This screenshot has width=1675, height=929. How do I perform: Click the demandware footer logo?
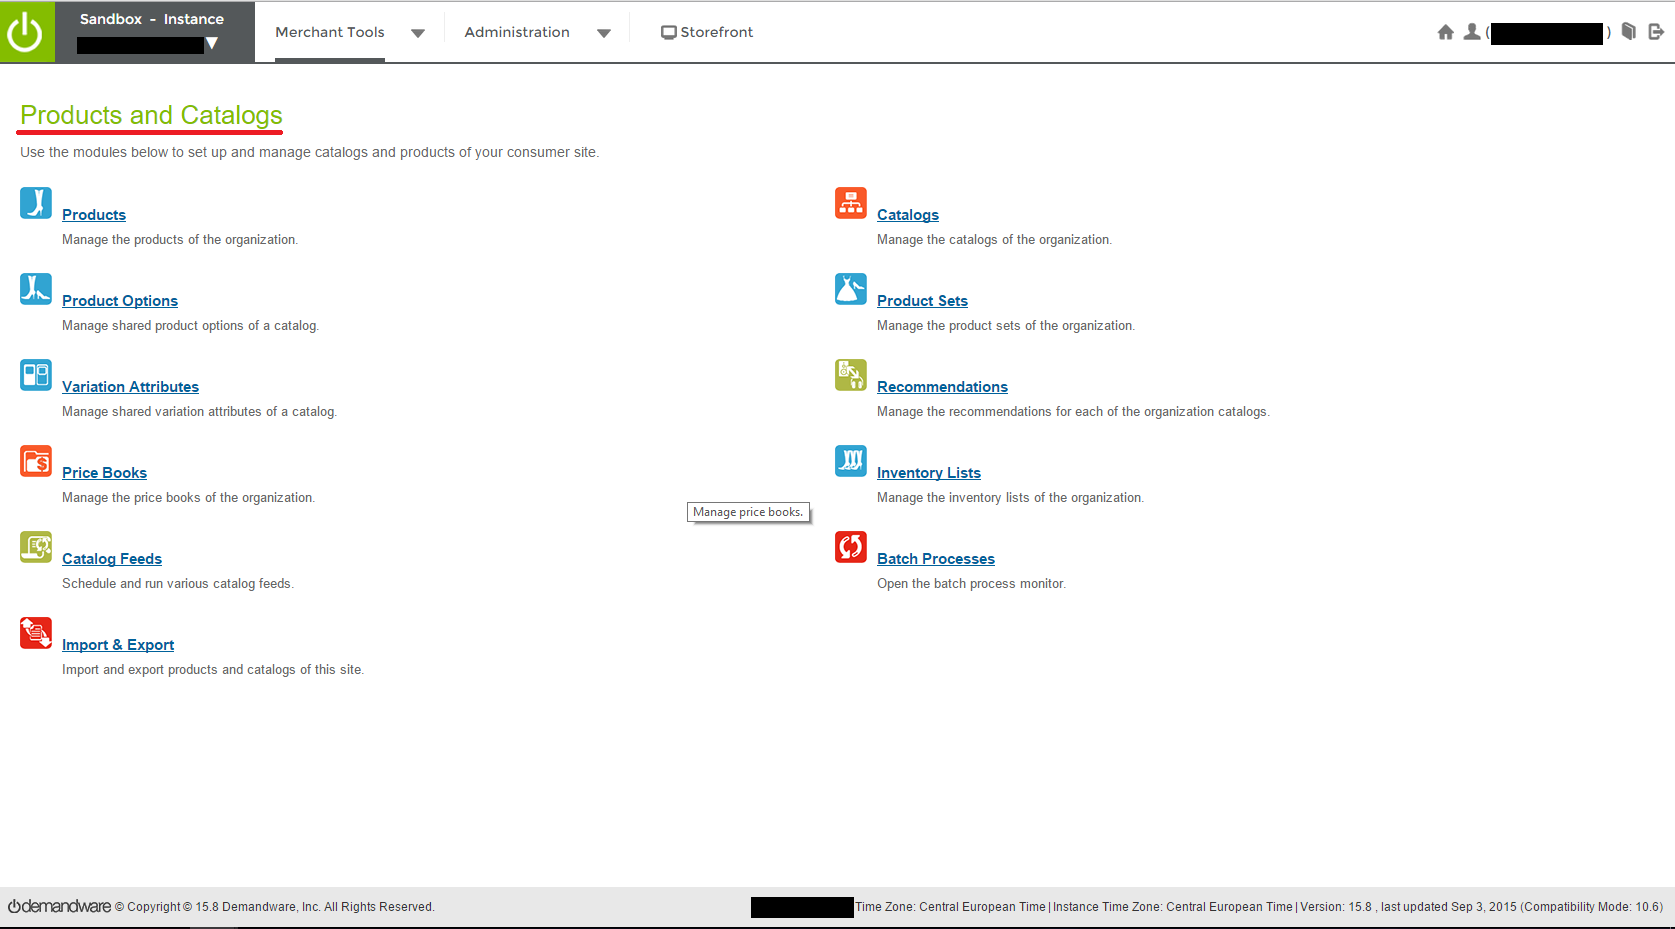[59, 906]
